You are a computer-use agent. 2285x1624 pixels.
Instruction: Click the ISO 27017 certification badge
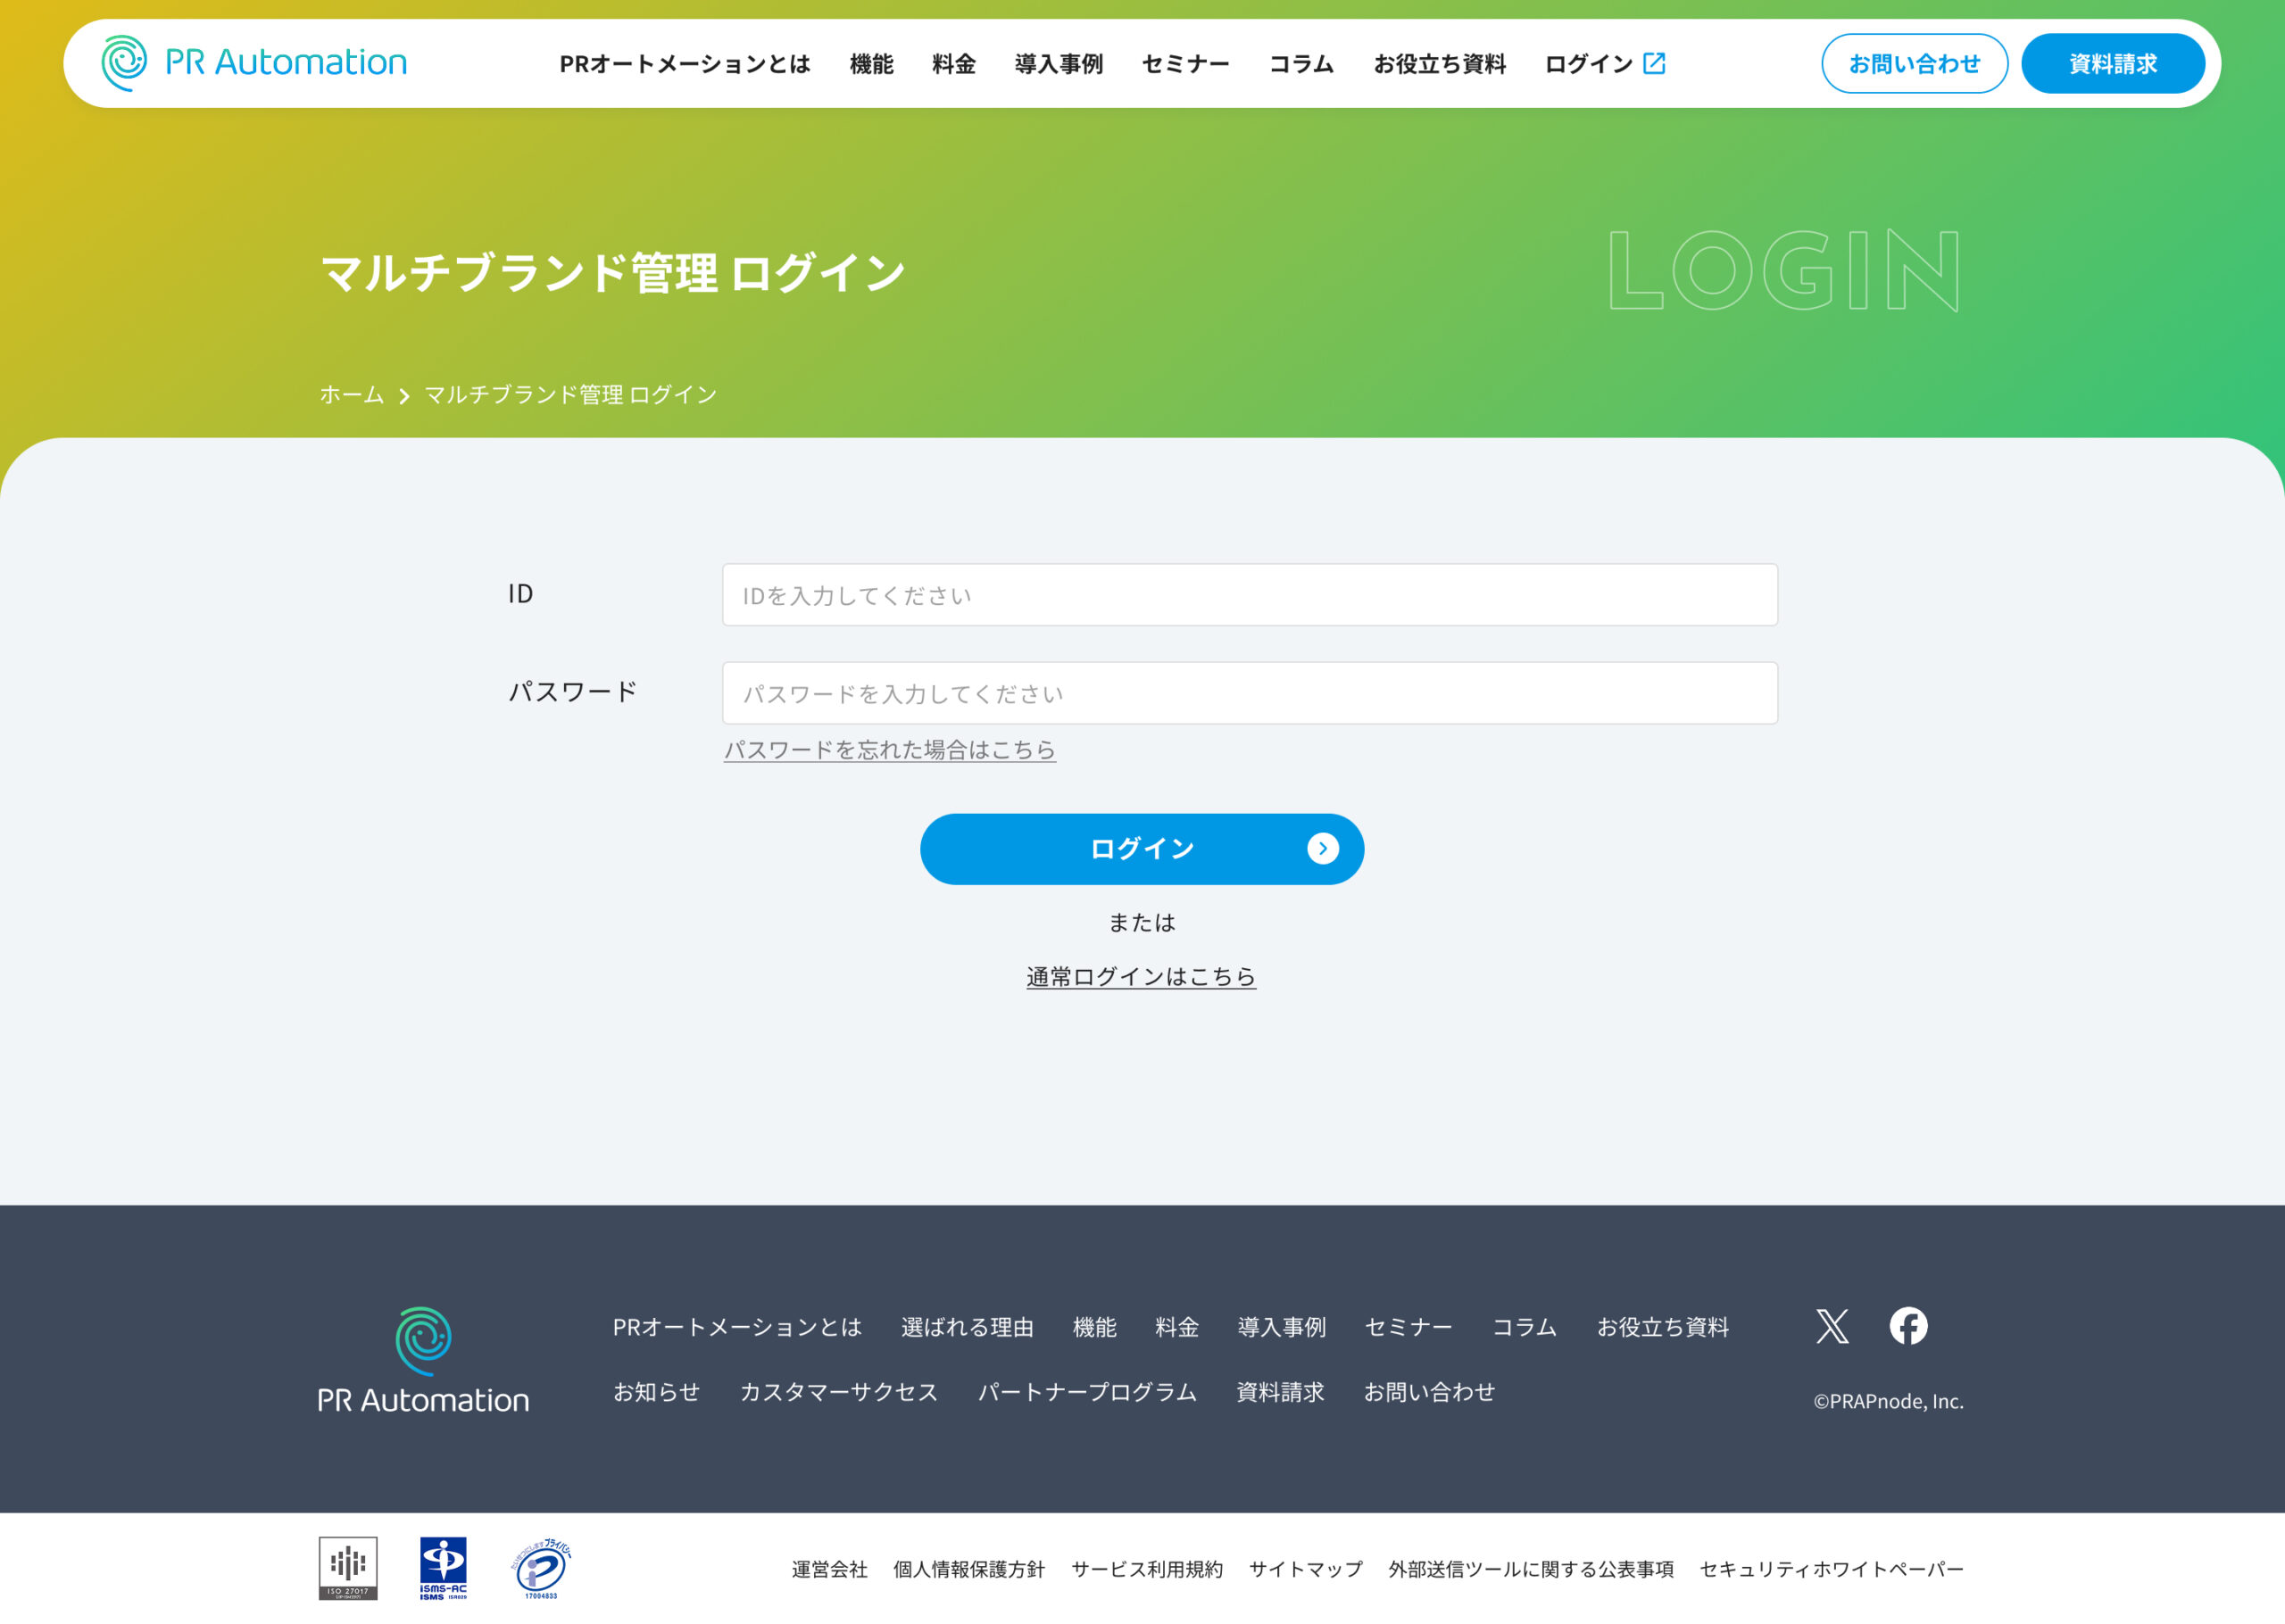[x=348, y=1568]
